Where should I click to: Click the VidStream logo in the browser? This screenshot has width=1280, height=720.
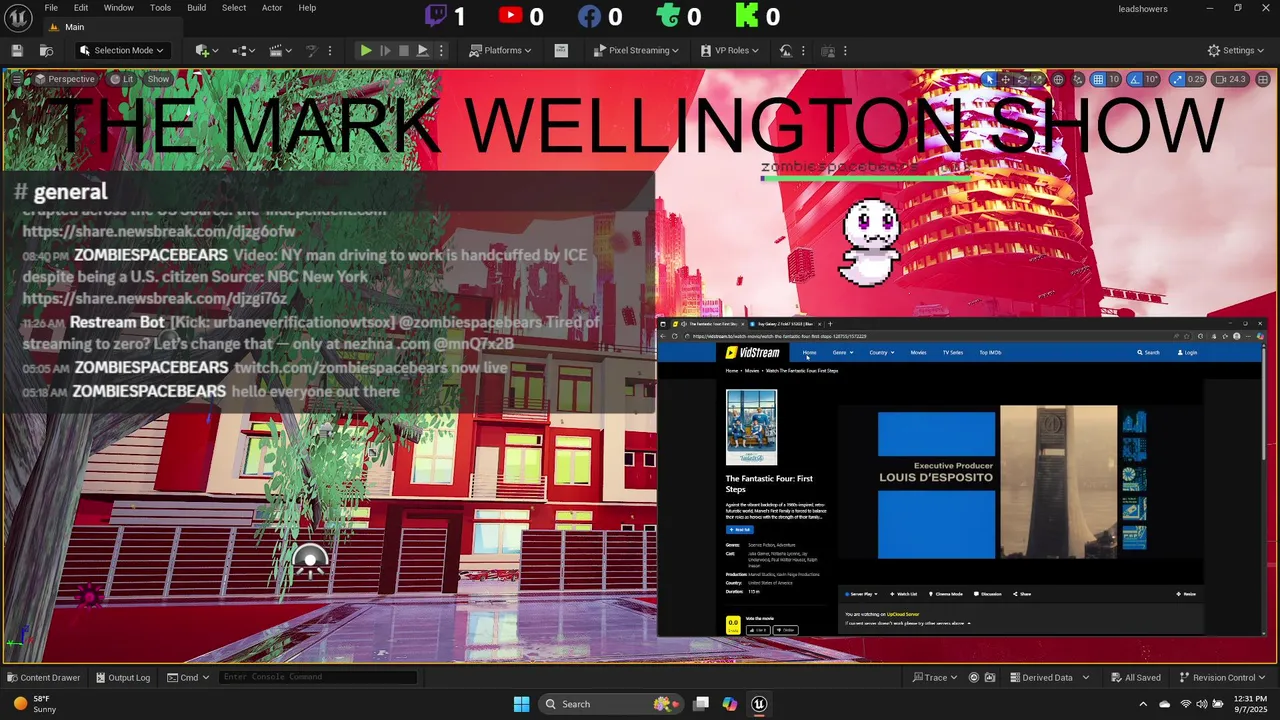[x=752, y=352]
